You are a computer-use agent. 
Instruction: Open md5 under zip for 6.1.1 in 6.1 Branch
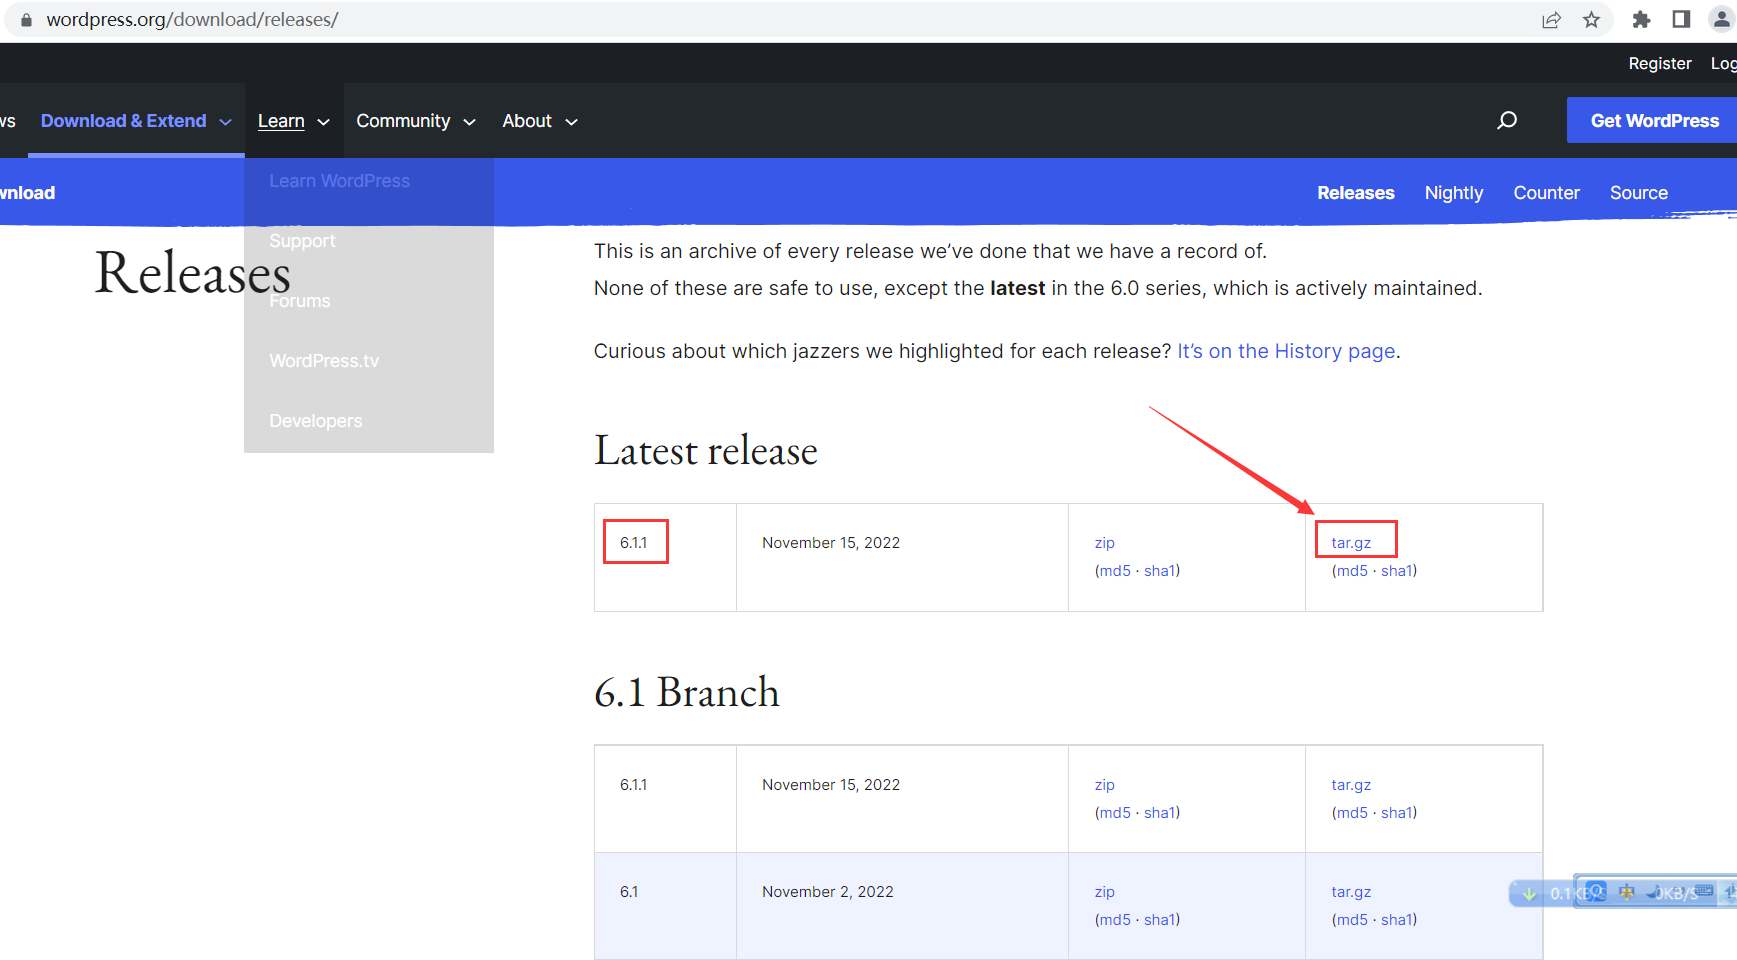point(1115,813)
